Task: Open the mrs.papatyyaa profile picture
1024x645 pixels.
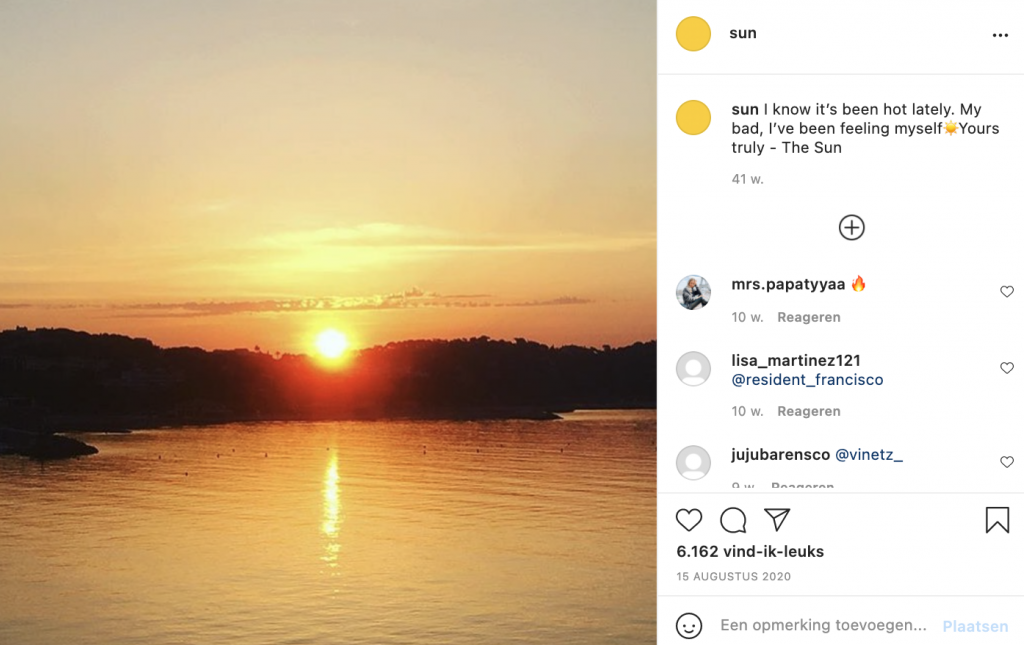Action: [693, 292]
